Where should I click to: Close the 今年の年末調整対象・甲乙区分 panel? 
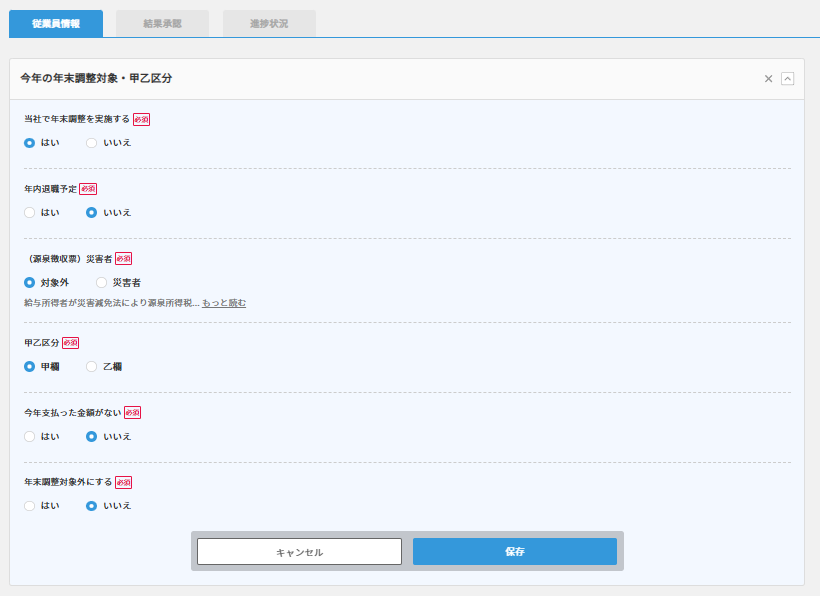768,79
